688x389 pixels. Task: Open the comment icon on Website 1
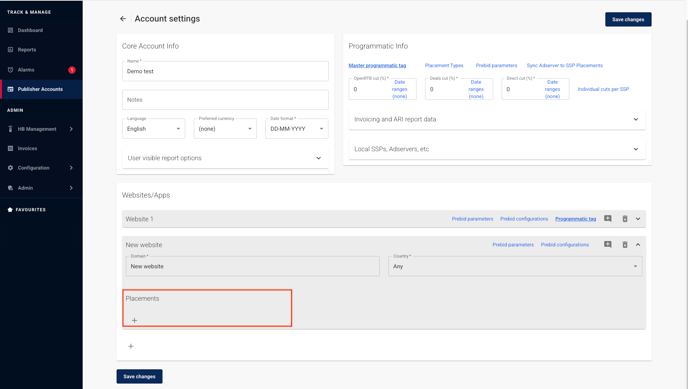pos(608,218)
